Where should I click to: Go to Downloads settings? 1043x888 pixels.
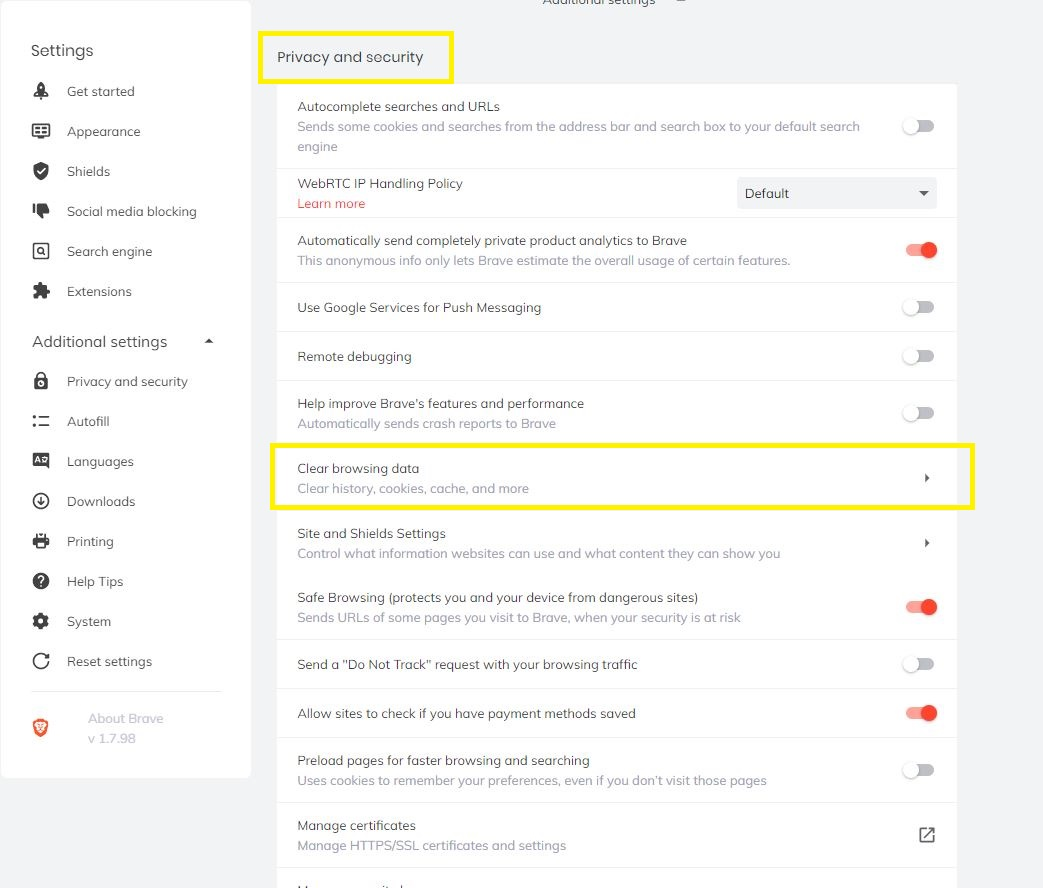[101, 502]
